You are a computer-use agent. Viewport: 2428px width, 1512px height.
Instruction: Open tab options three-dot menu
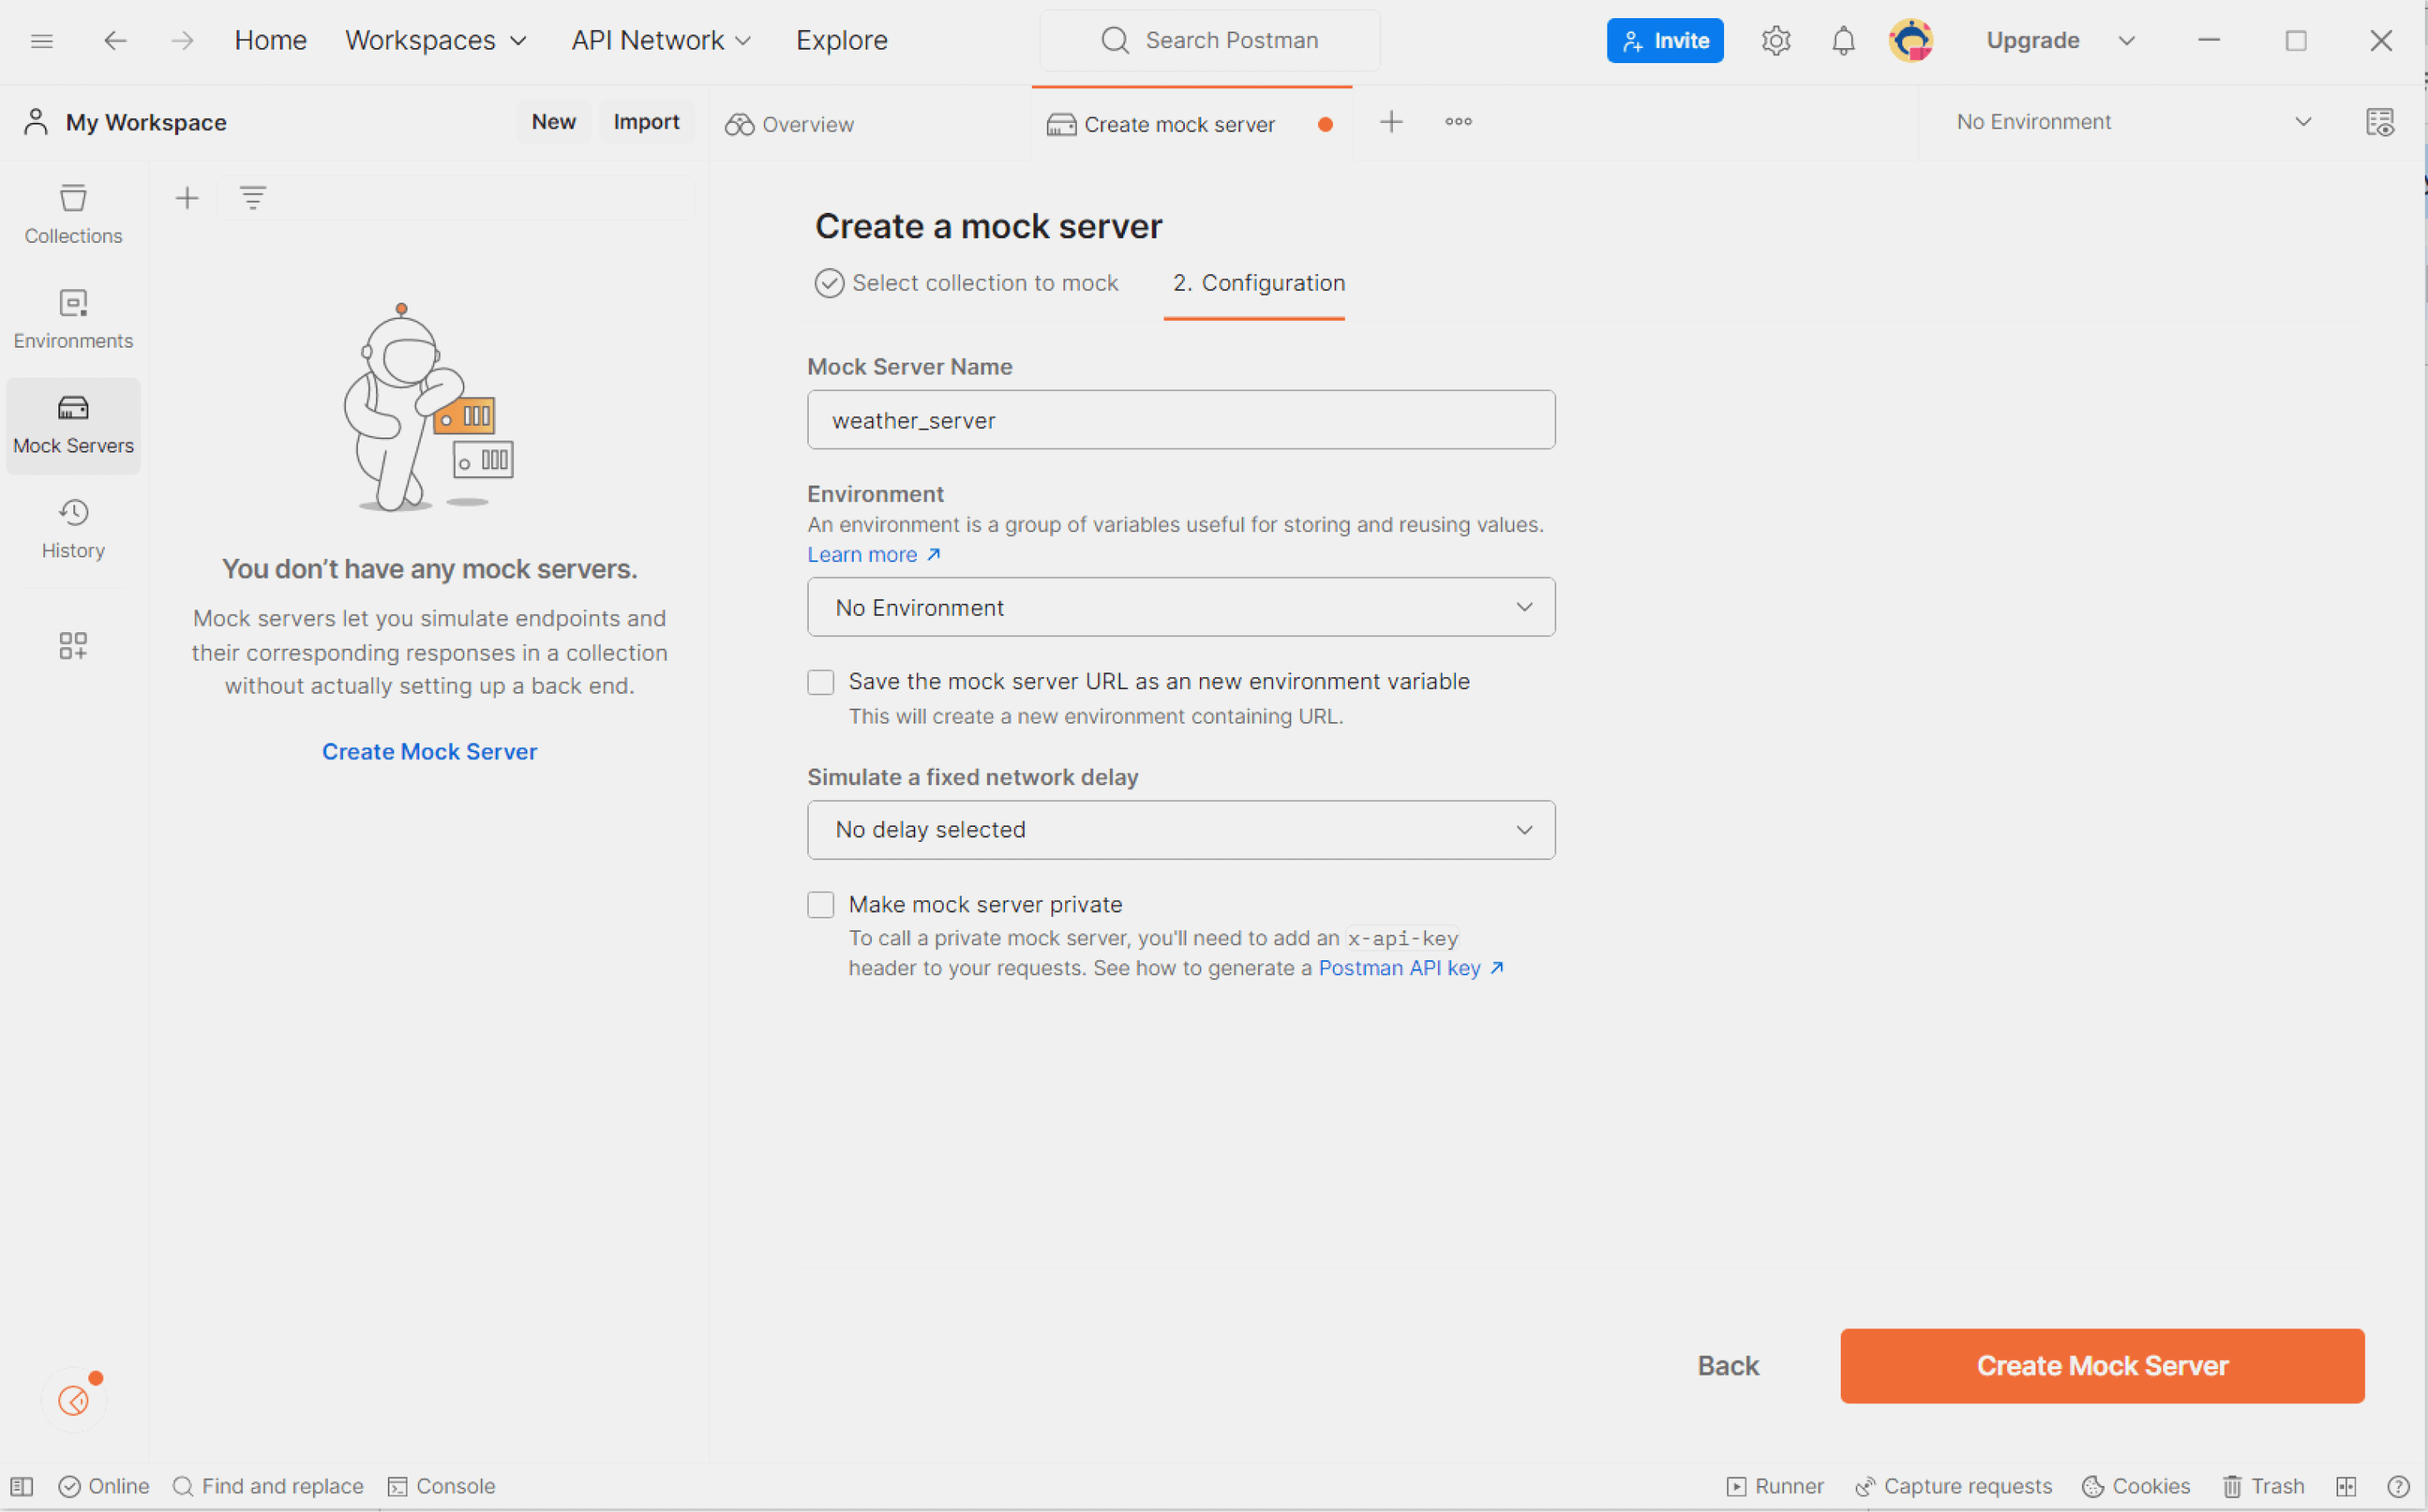click(1458, 122)
